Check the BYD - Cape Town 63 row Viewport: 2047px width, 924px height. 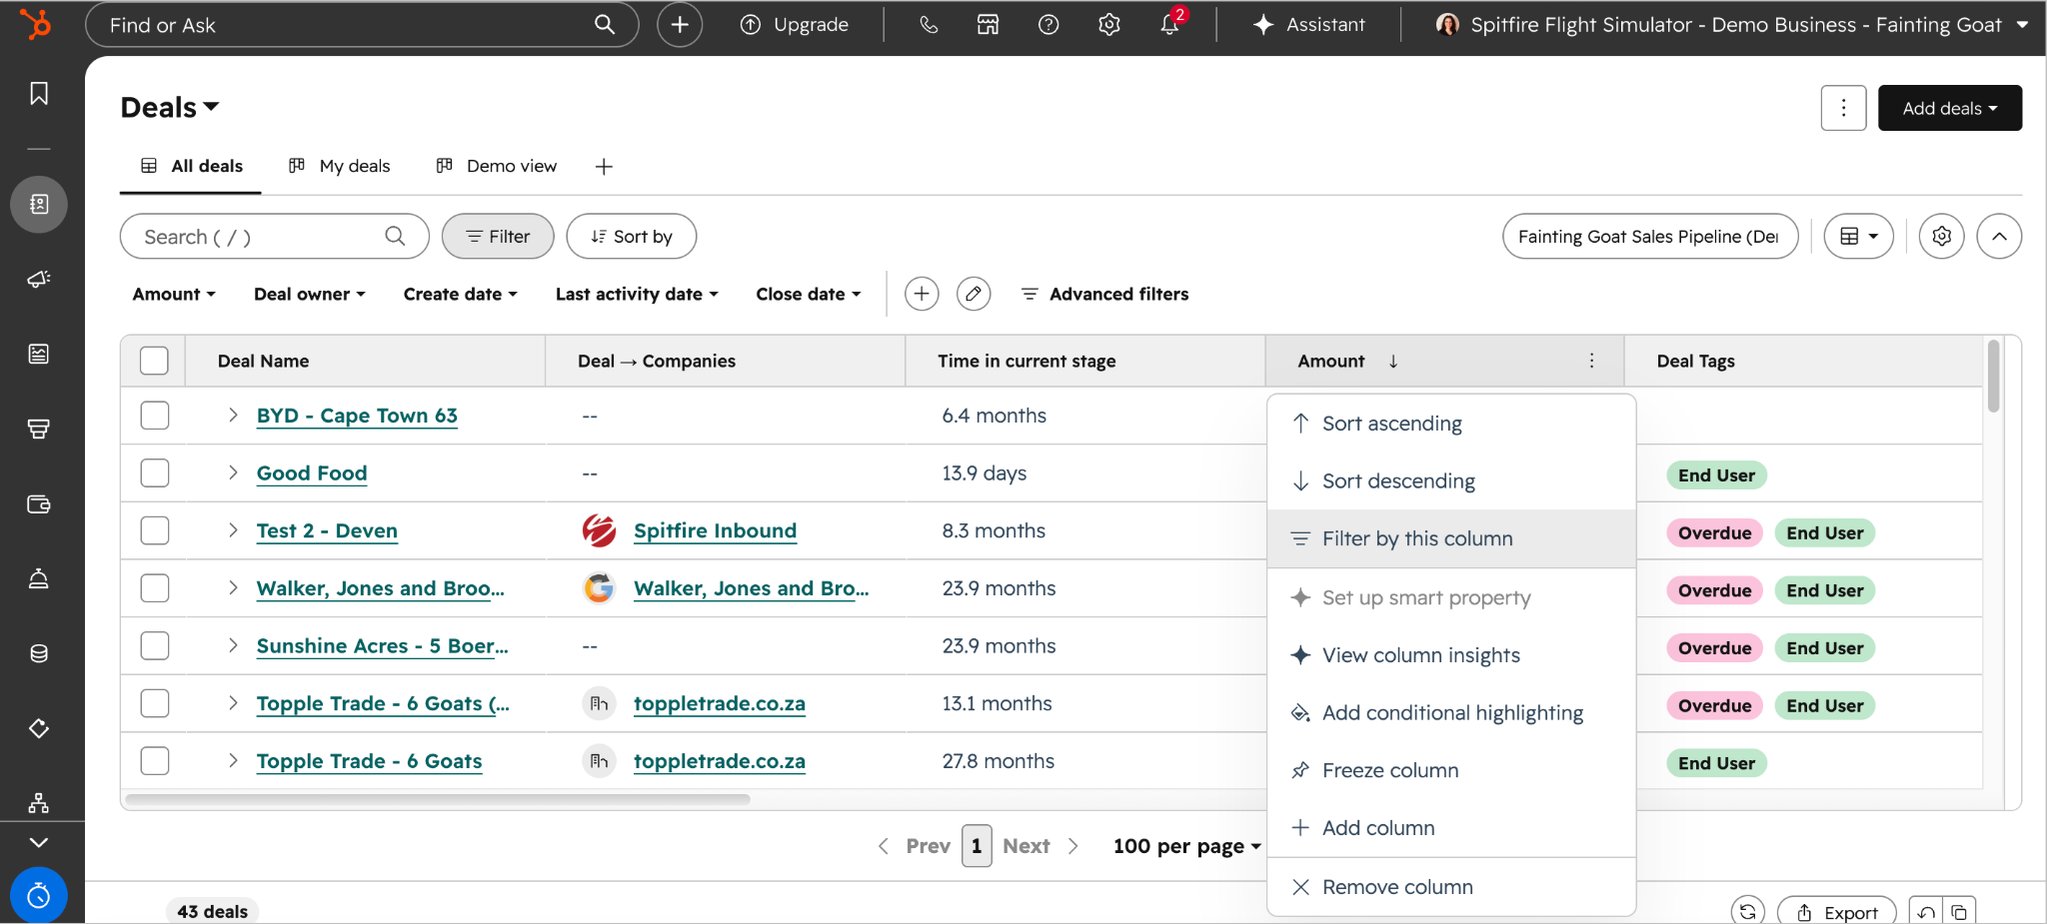[154, 416]
